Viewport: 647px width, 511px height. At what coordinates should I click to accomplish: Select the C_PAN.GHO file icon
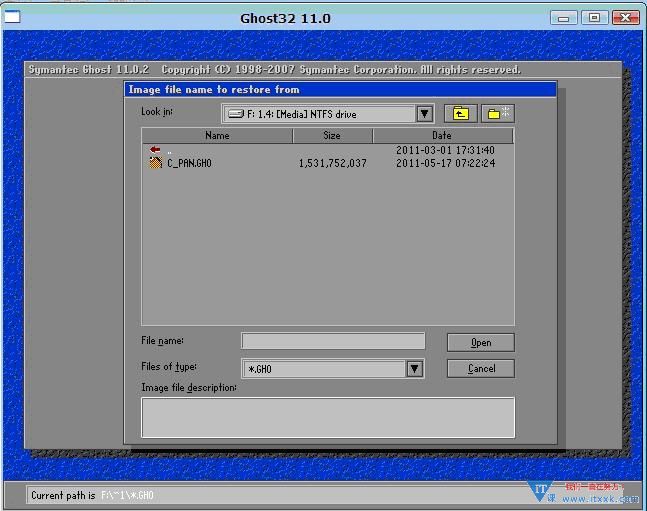156,163
